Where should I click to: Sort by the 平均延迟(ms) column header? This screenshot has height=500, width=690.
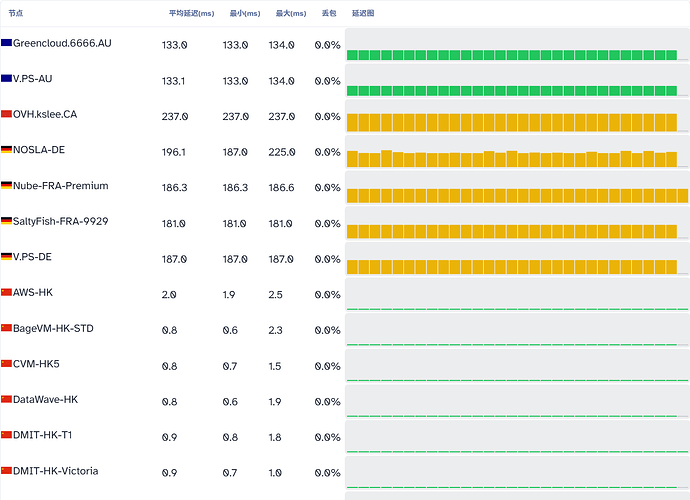191,13
